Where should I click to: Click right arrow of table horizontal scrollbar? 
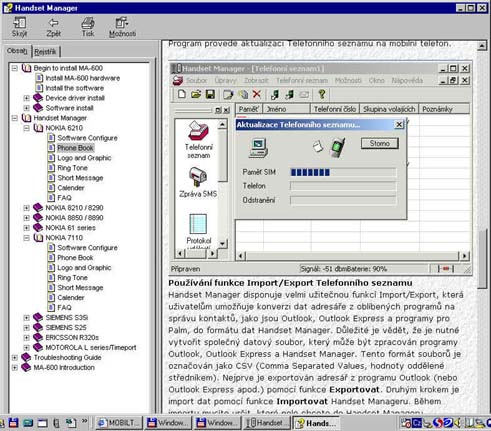click(x=464, y=256)
